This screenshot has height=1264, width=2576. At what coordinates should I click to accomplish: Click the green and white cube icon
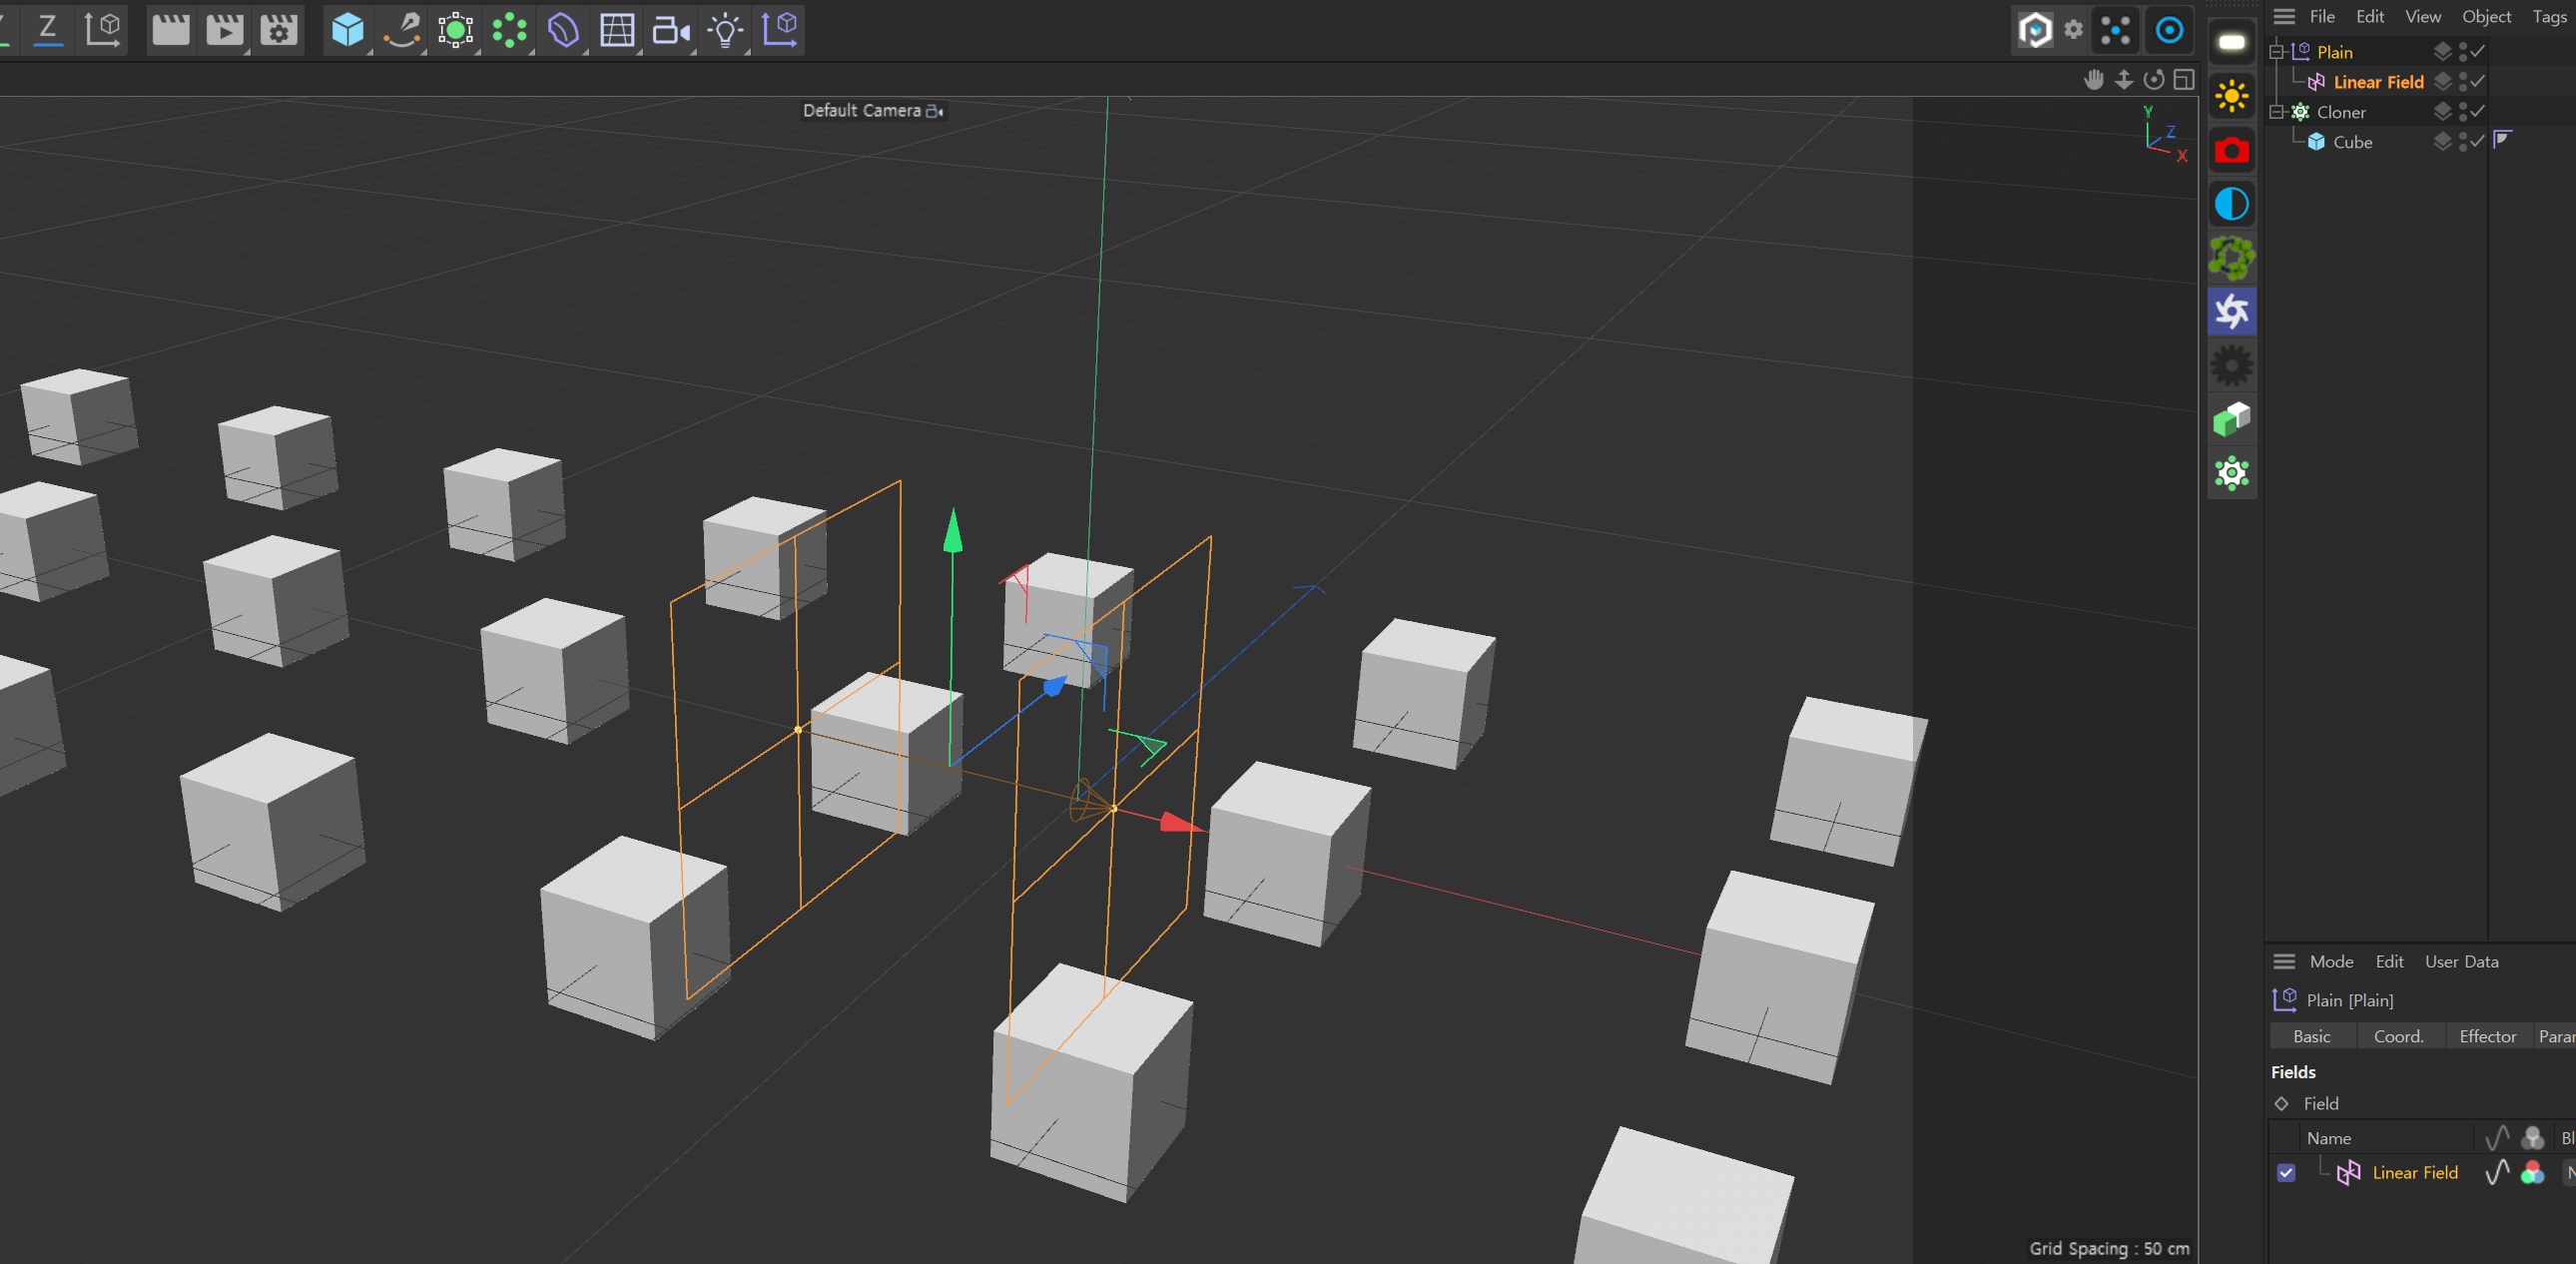pos(2232,419)
